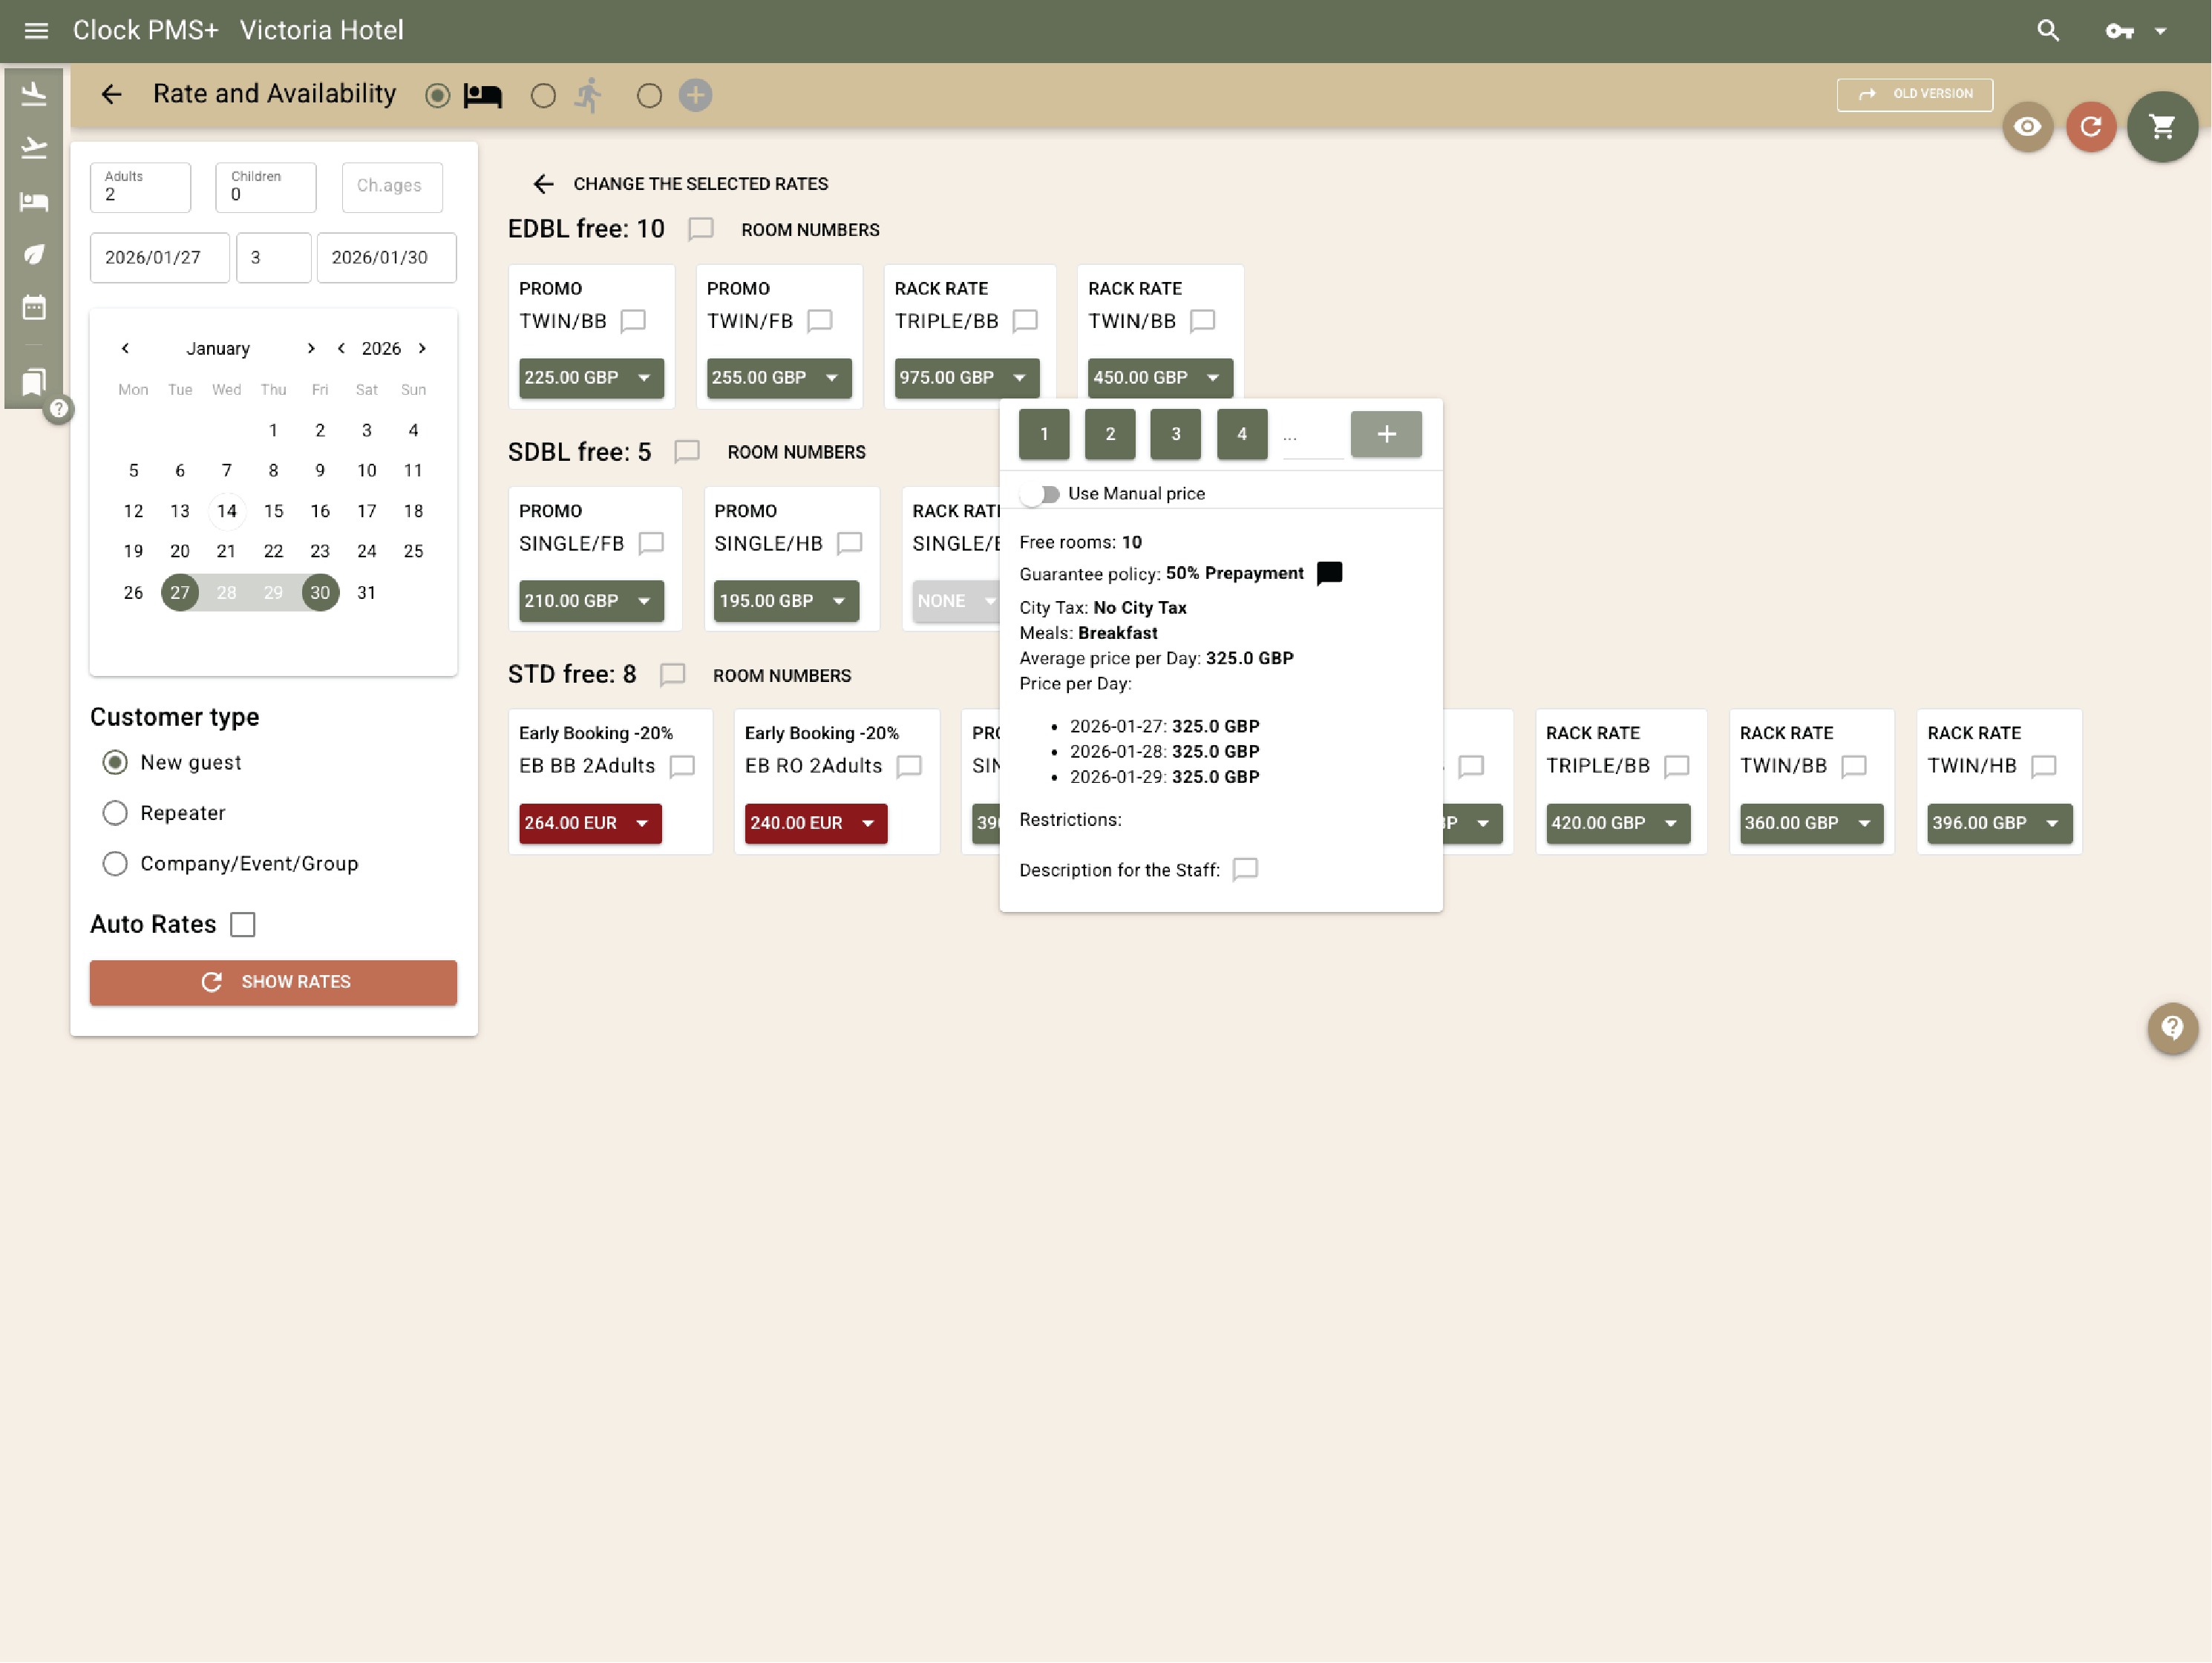Viewport: 2212px width, 1663px height.
Task: Expand the 264.00 EUR rate dropdown
Action: [641, 823]
